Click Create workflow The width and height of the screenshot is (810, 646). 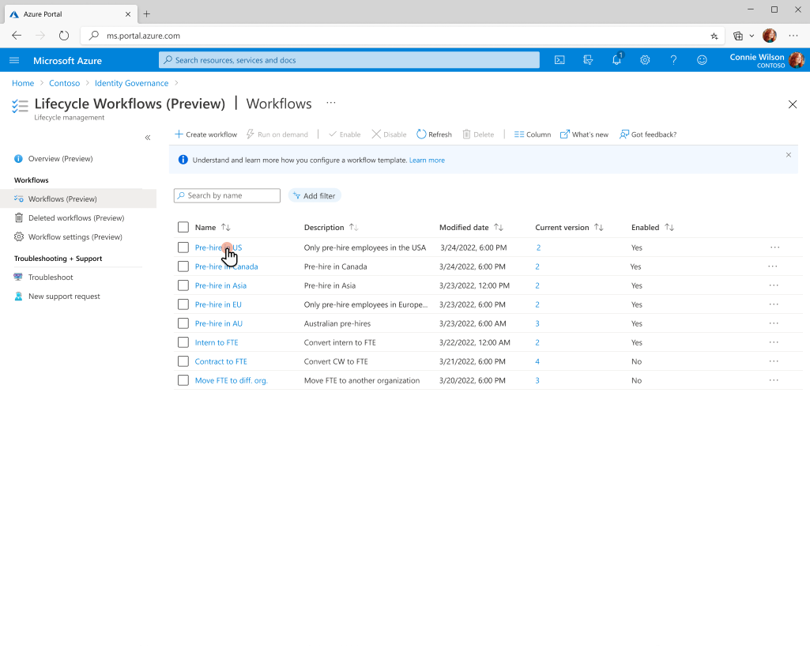(206, 134)
